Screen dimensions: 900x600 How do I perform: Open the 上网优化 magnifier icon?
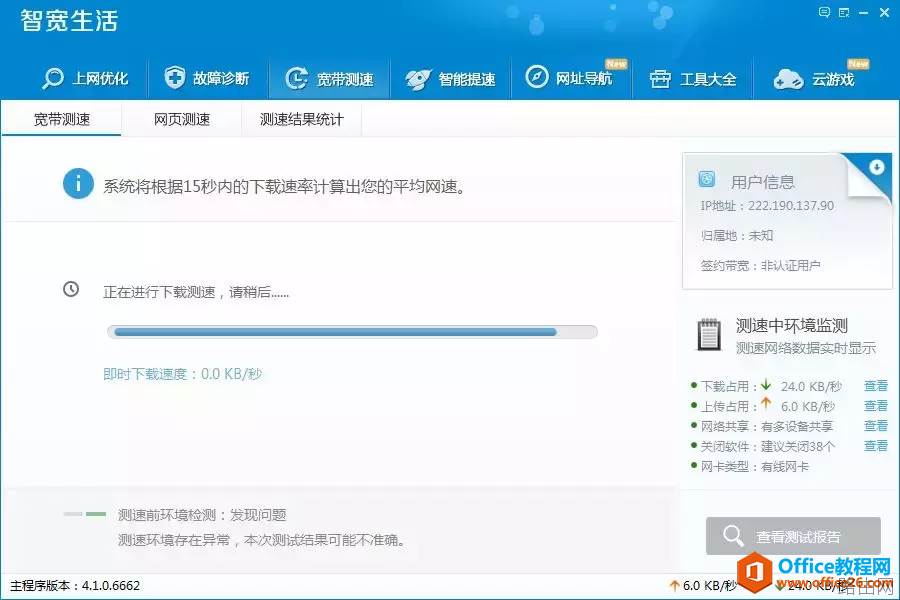(53, 78)
